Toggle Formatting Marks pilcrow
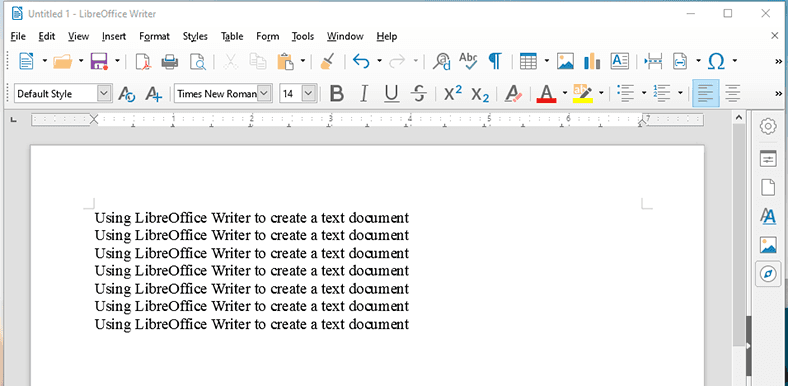This screenshot has height=386, width=788. [495, 61]
